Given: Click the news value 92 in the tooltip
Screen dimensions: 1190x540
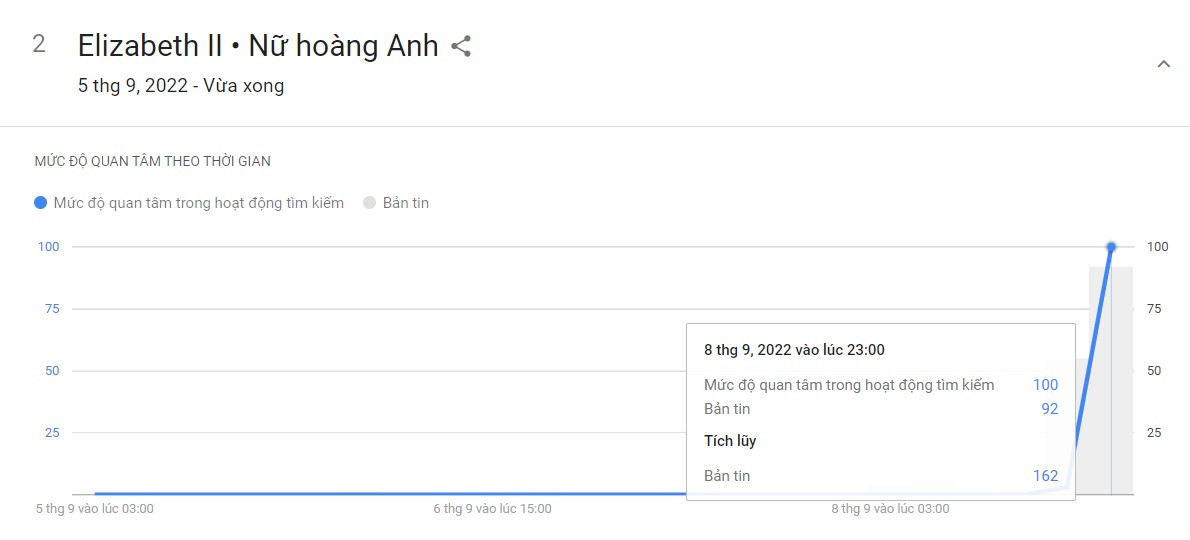Looking at the screenshot, I should (x=1049, y=409).
